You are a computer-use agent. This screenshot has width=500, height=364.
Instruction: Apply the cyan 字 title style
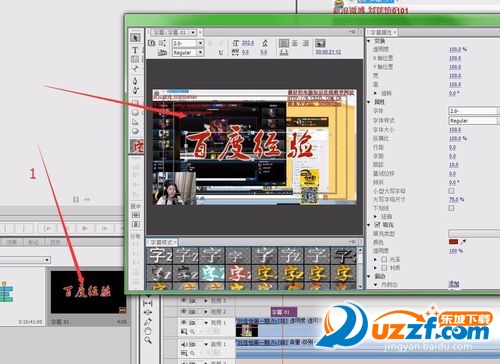point(212,274)
